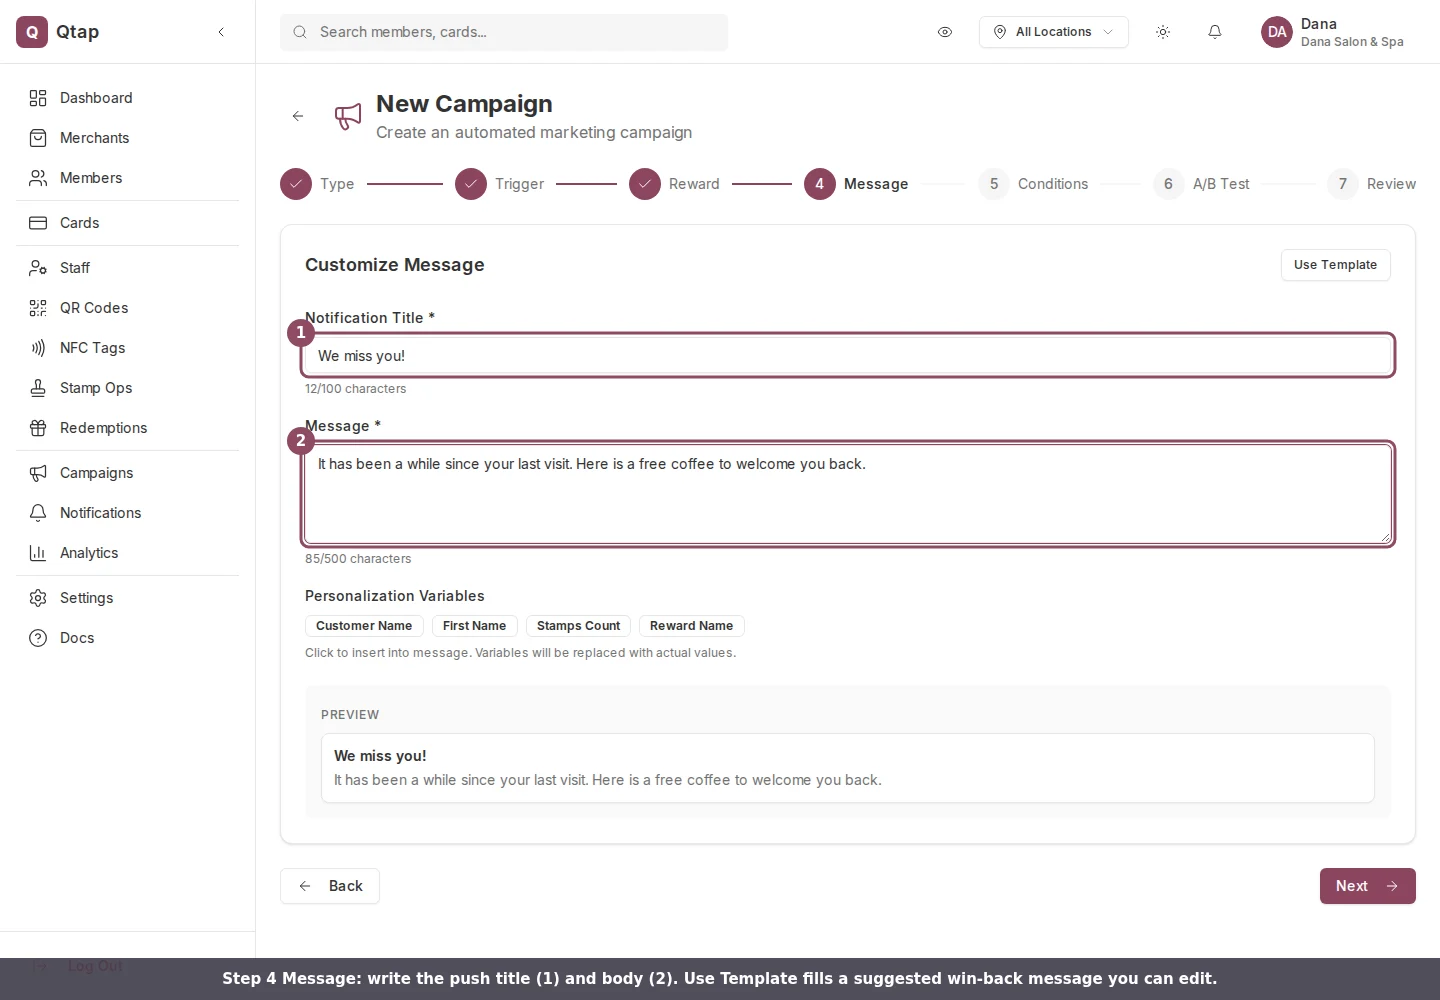
Task: Jump to step 6 A/B Test
Action: point(1201,184)
